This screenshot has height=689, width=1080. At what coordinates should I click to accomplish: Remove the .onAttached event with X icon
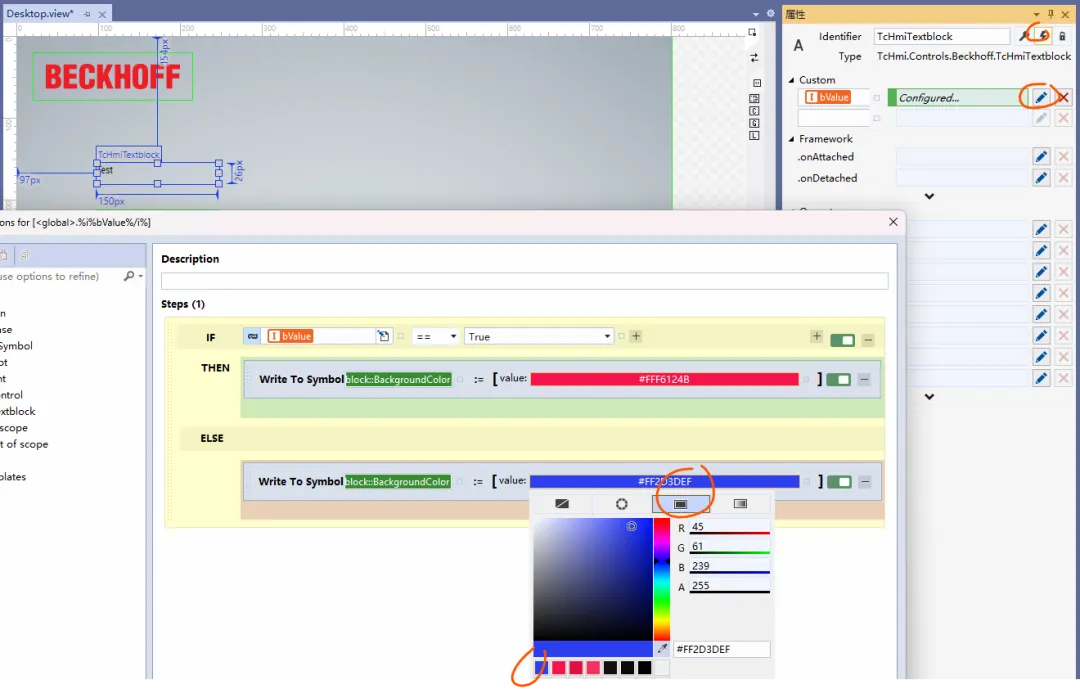1063,156
